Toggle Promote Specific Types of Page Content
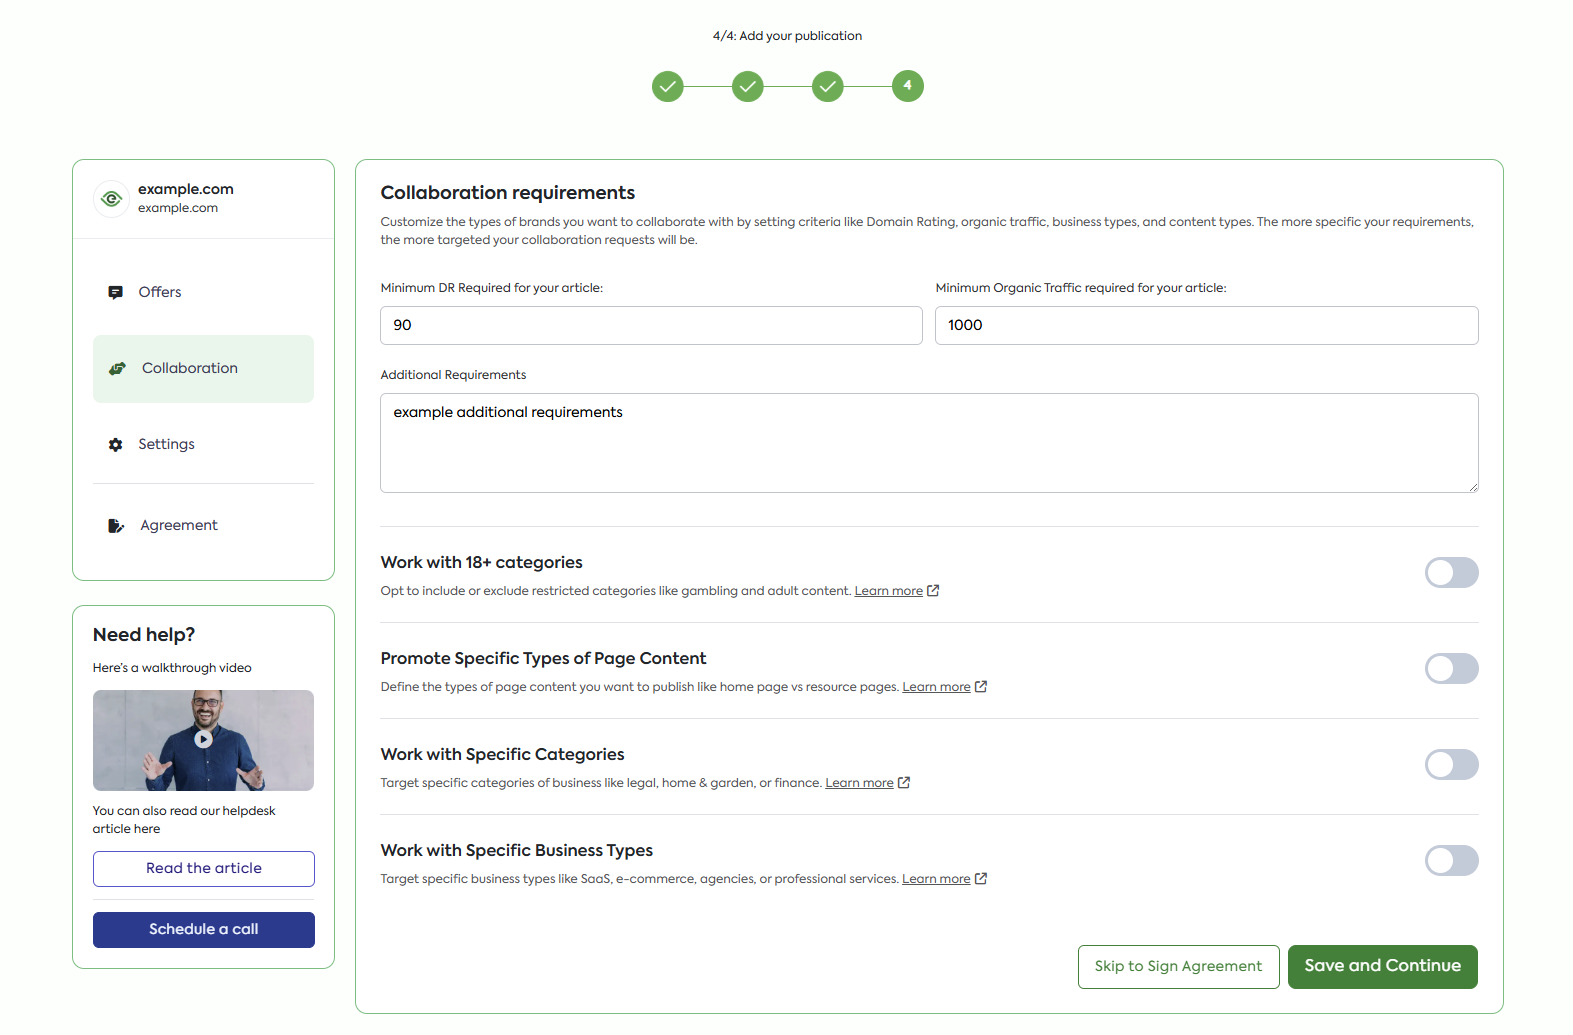This screenshot has width=1573, height=1035. (x=1451, y=669)
